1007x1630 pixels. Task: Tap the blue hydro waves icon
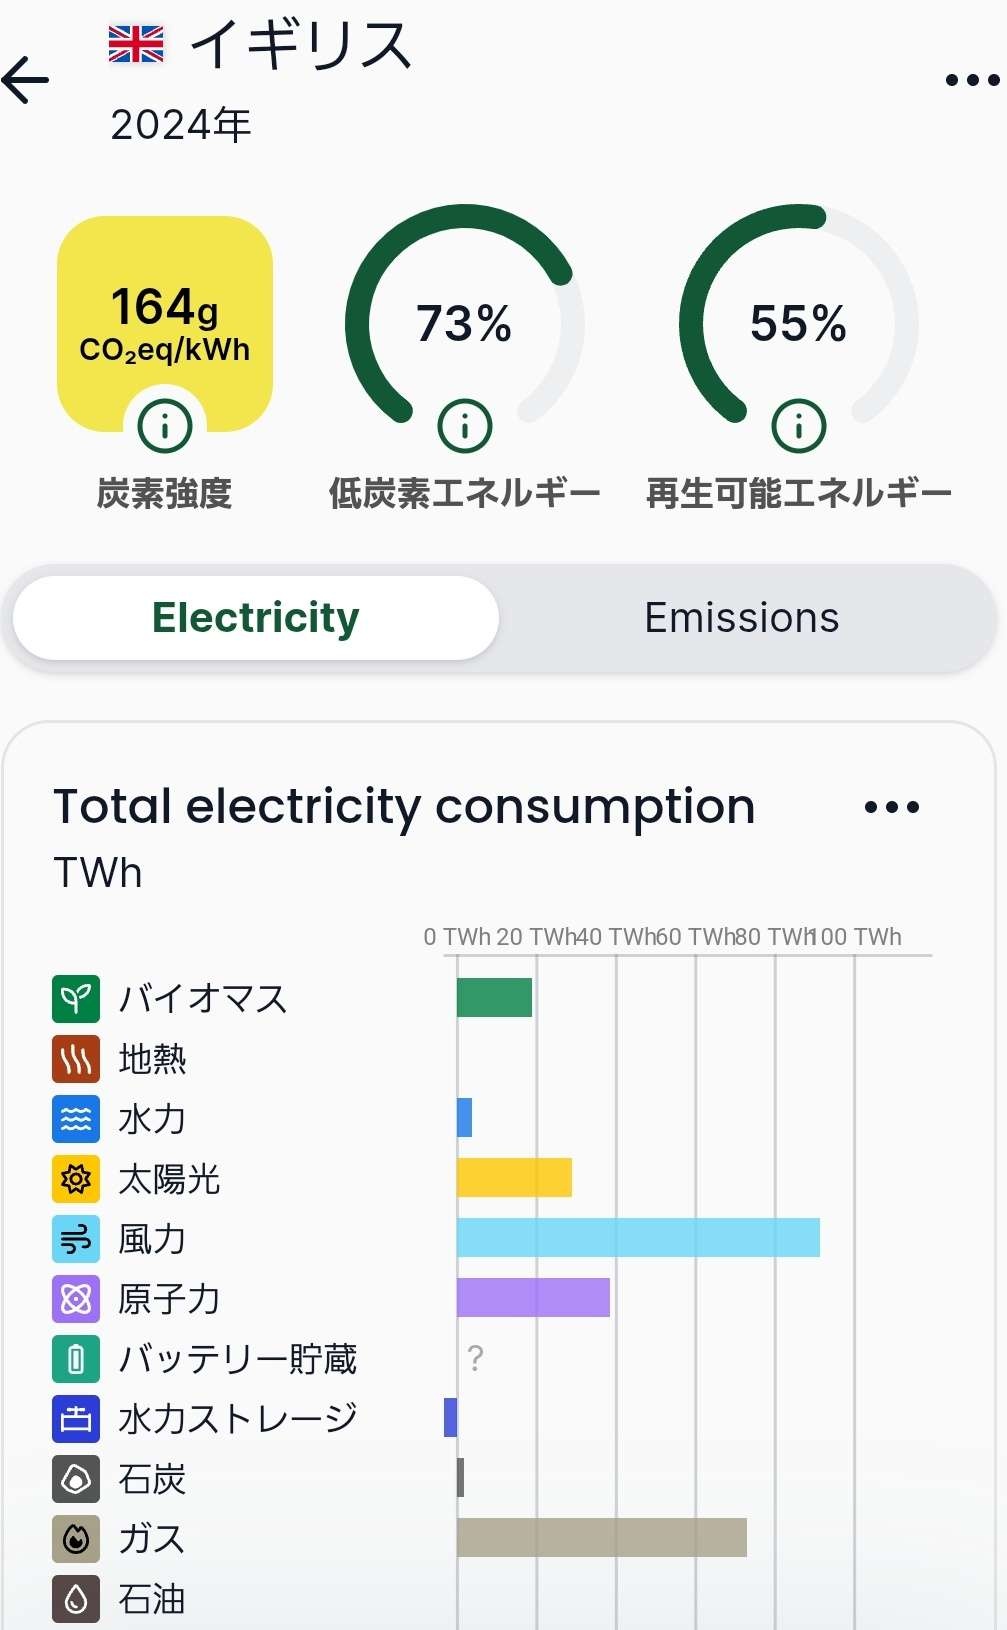click(76, 1119)
